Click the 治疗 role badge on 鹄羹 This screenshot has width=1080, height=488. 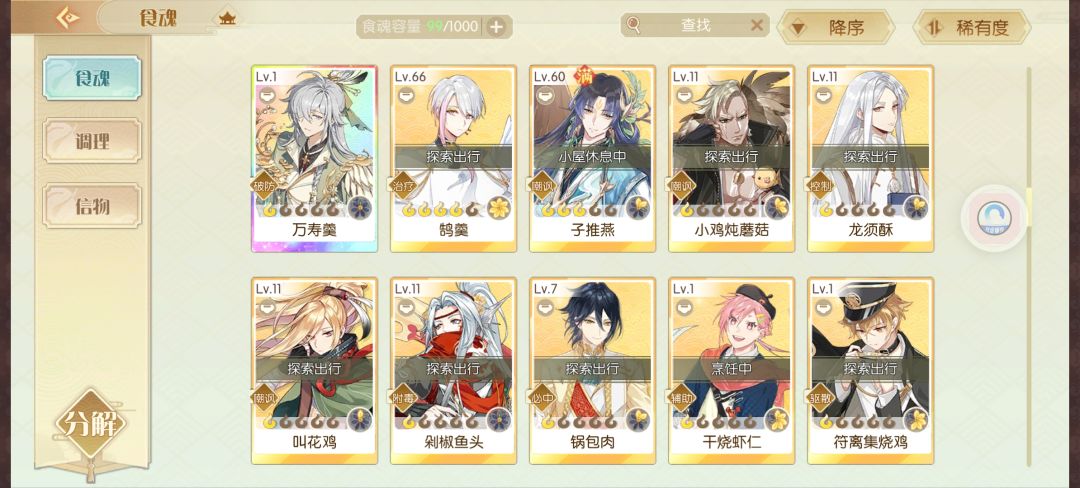coord(404,185)
